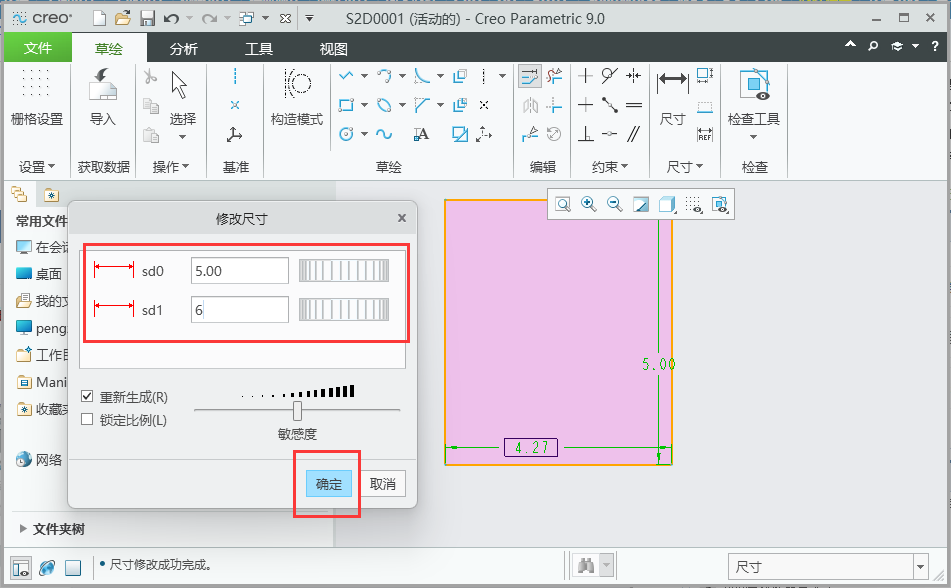The width and height of the screenshot is (951, 588).
Task: Click the datum Centerline tool
Action: pyautogui.click(x=235, y=76)
